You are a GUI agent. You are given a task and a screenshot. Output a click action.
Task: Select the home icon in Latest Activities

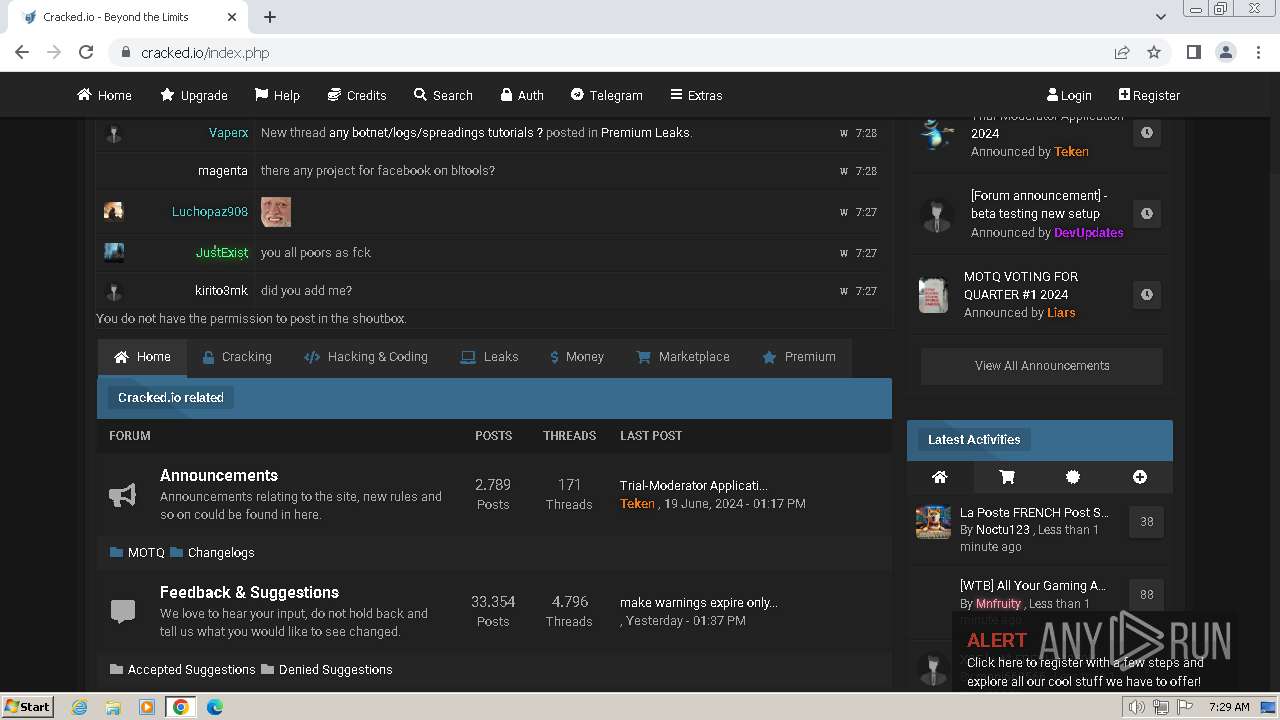939,477
